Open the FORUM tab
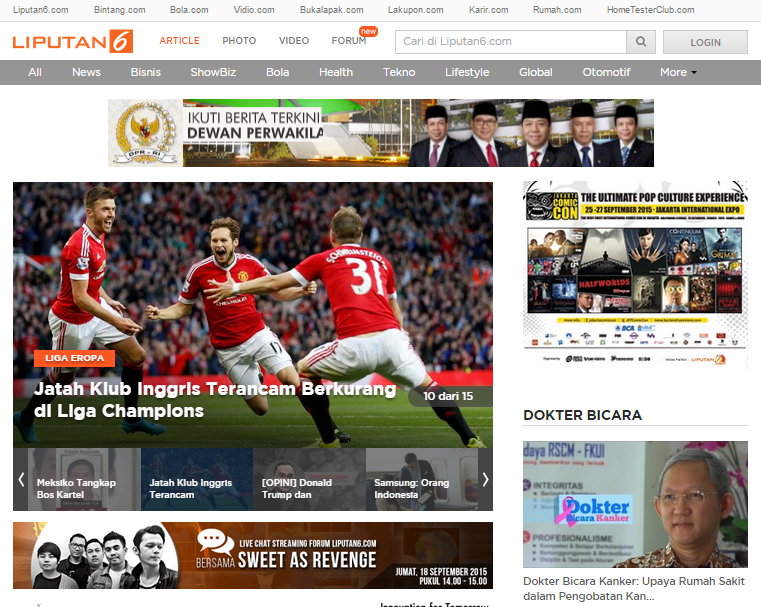 [x=348, y=41]
